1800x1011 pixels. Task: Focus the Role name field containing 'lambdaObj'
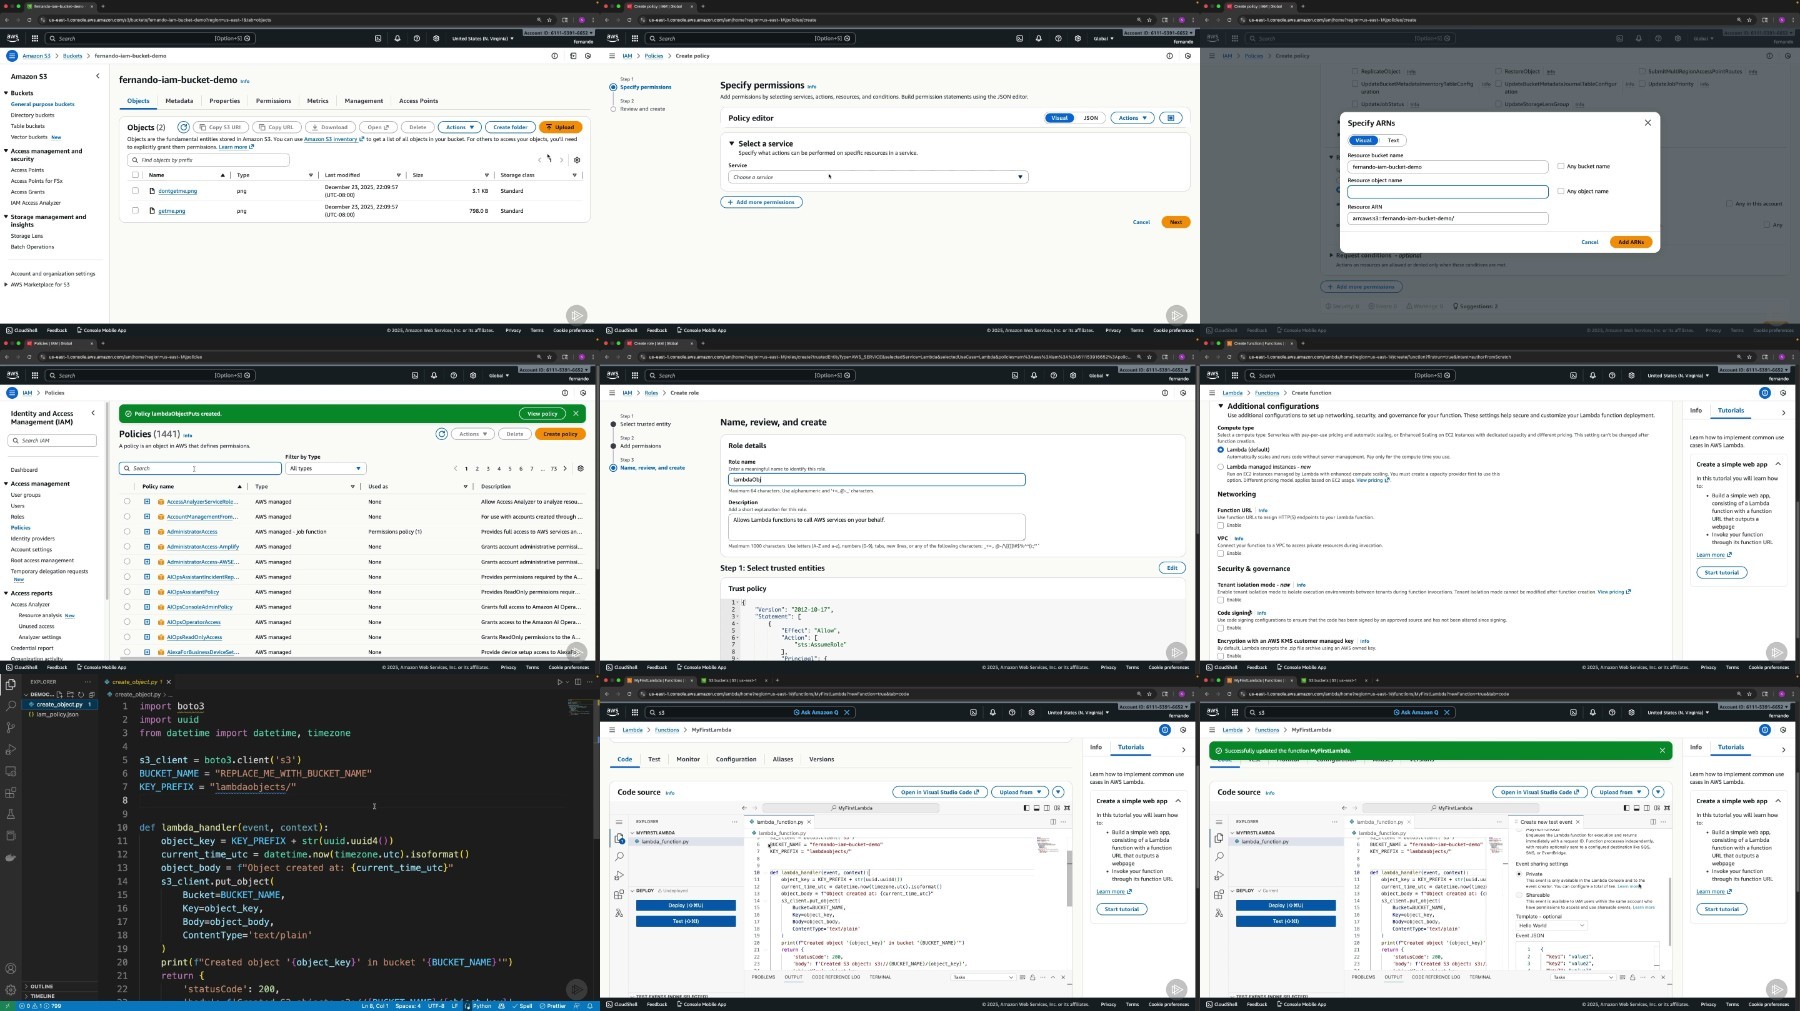(x=876, y=479)
